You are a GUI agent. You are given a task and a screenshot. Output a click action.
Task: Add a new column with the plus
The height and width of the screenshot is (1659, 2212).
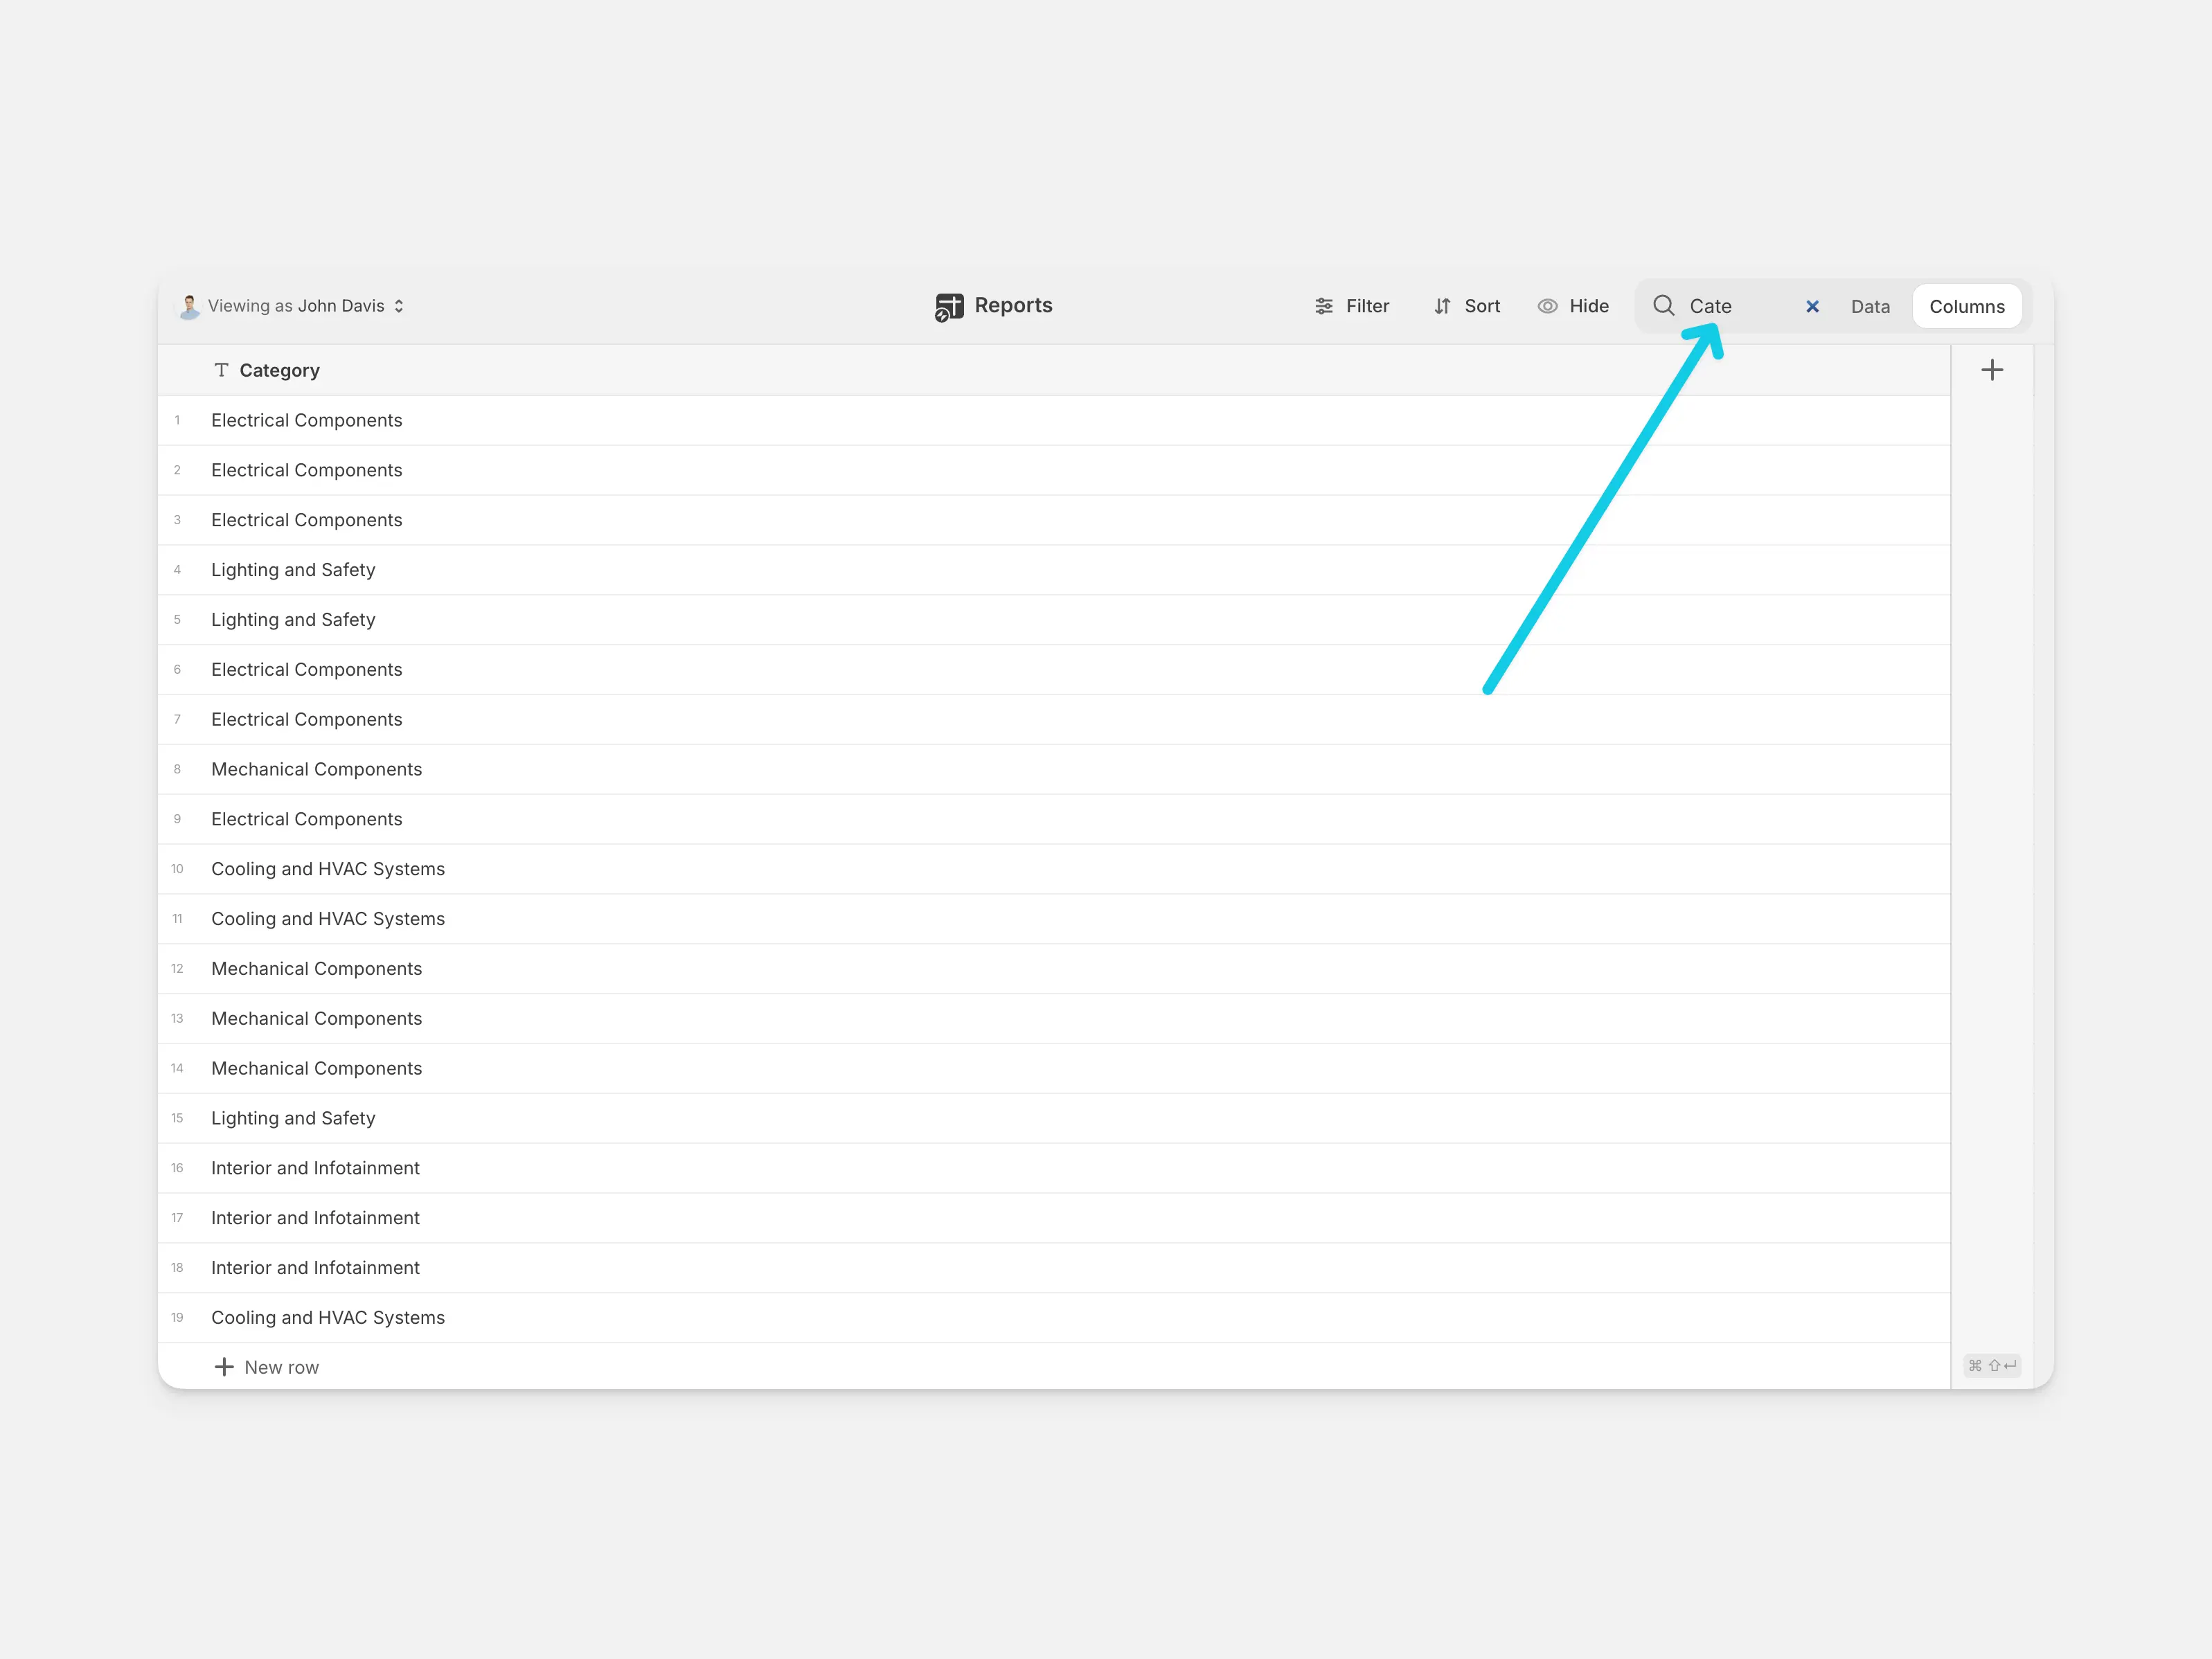pyautogui.click(x=1991, y=370)
